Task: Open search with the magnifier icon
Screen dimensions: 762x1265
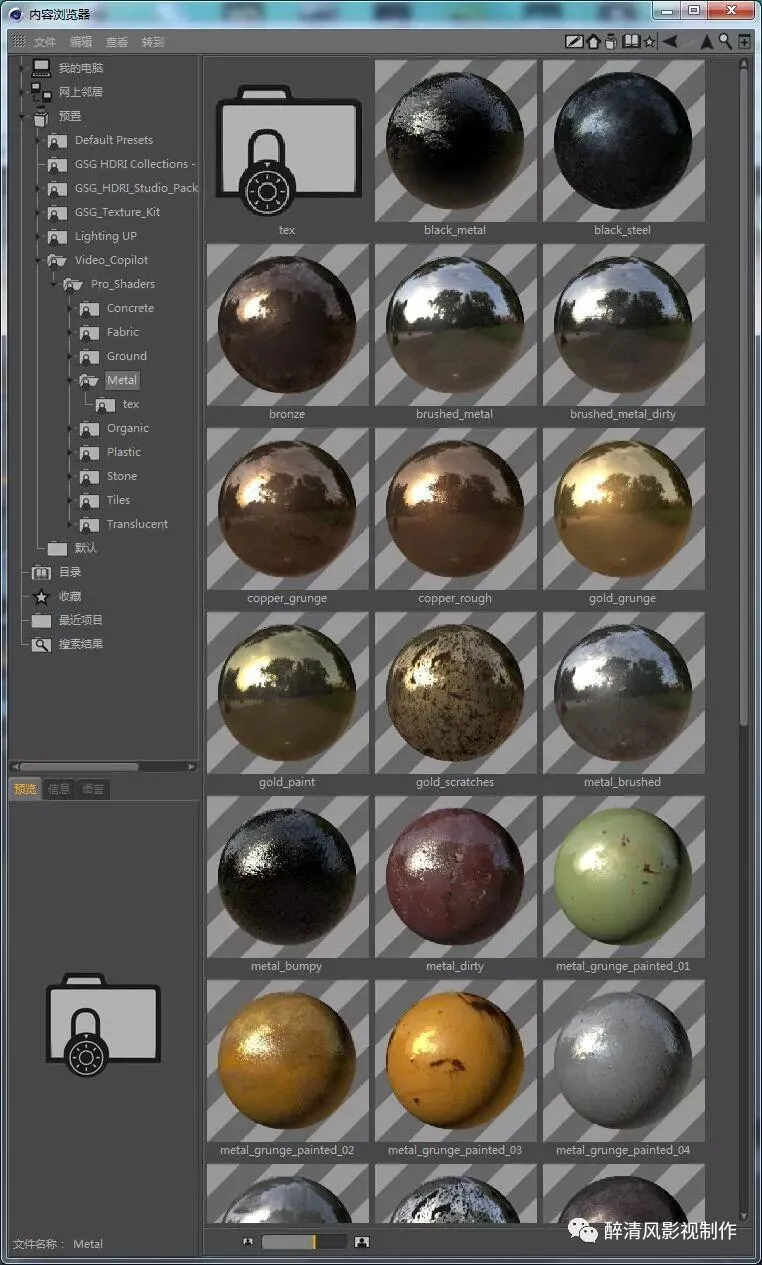Action: (726, 42)
